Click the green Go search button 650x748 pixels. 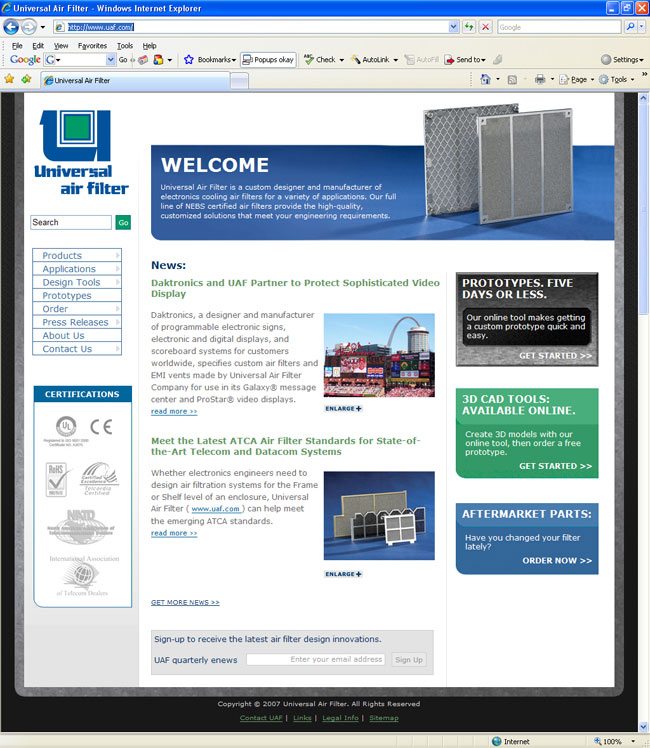tap(123, 222)
